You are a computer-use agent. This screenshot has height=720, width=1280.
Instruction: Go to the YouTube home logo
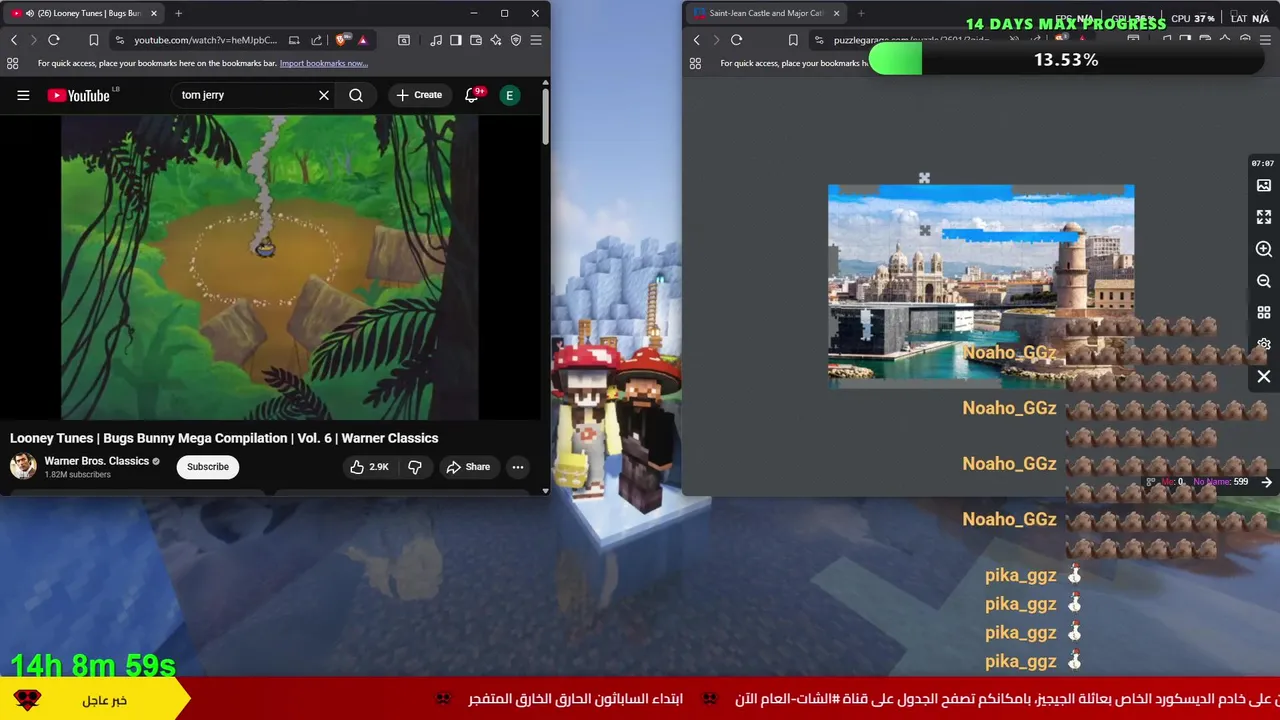pos(80,95)
